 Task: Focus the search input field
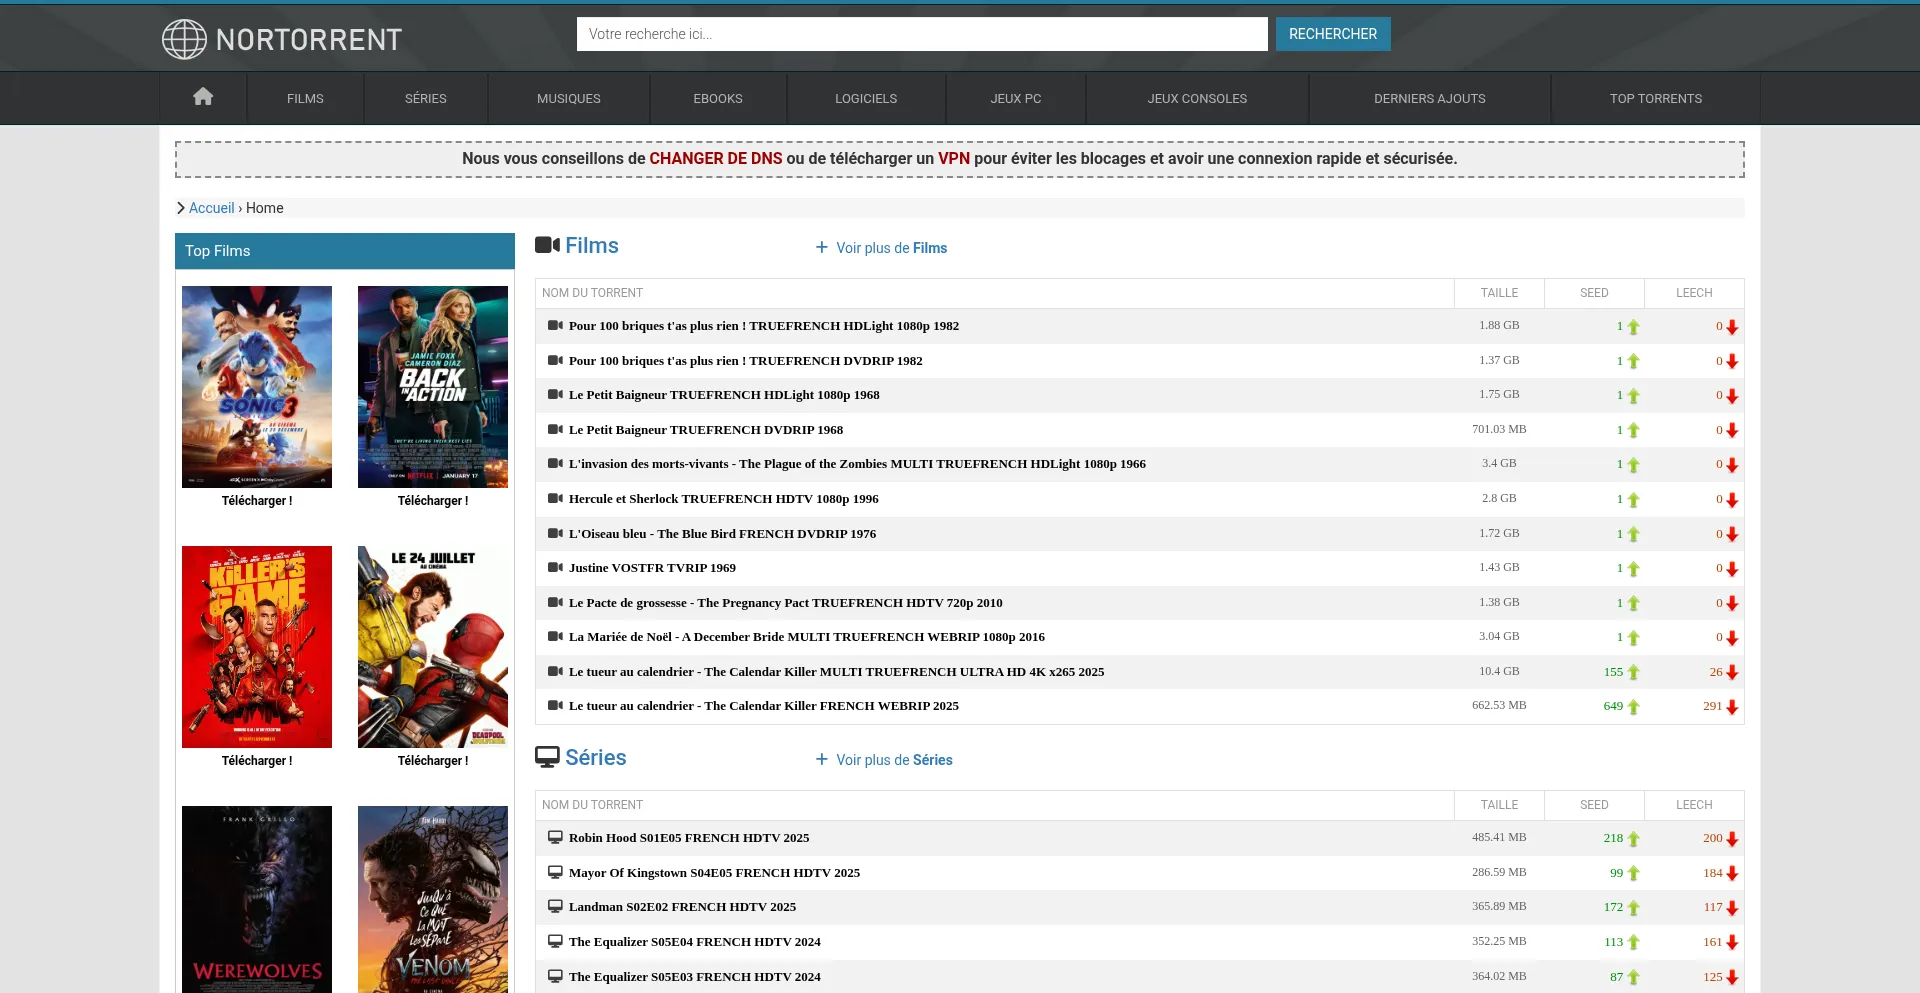[x=921, y=34]
